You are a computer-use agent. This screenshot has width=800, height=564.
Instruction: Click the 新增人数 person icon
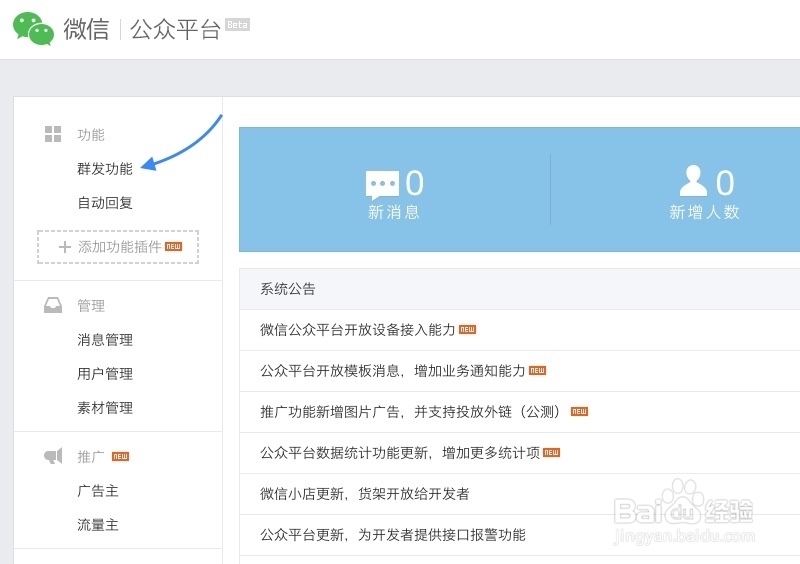(x=693, y=181)
